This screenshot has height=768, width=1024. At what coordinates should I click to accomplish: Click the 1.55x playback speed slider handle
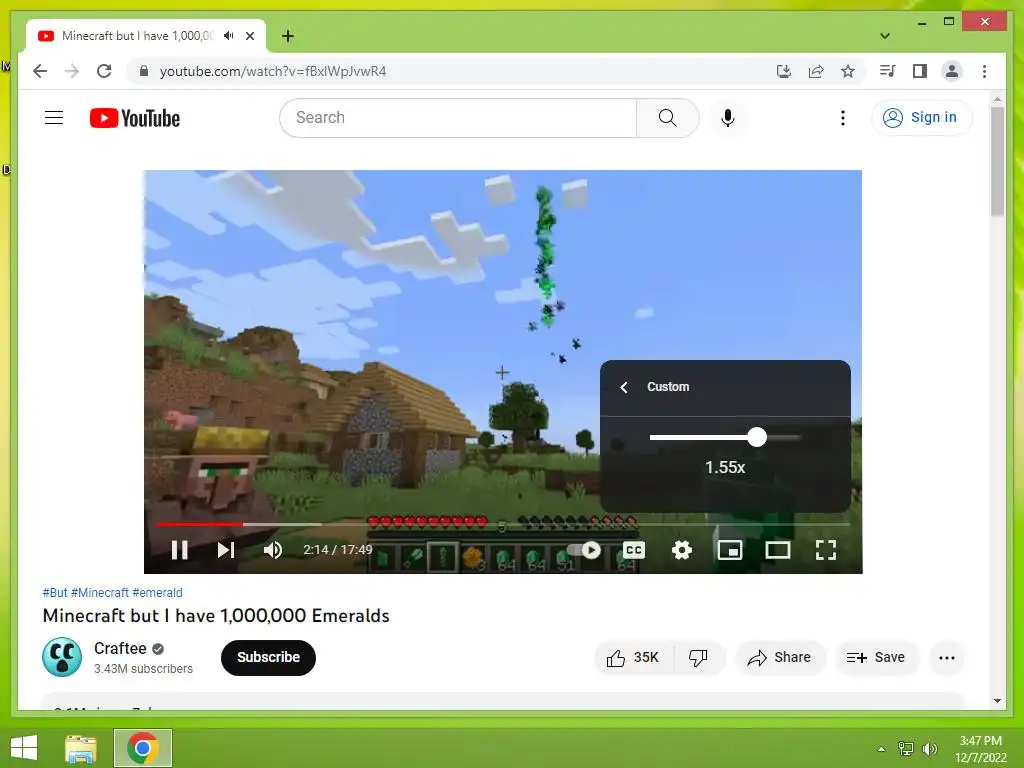(x=757, y=437)
